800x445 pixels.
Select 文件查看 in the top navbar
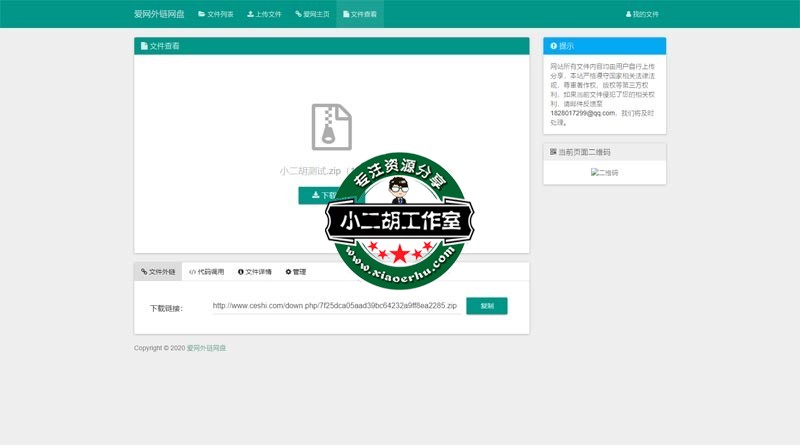click(x=359, y=14)
